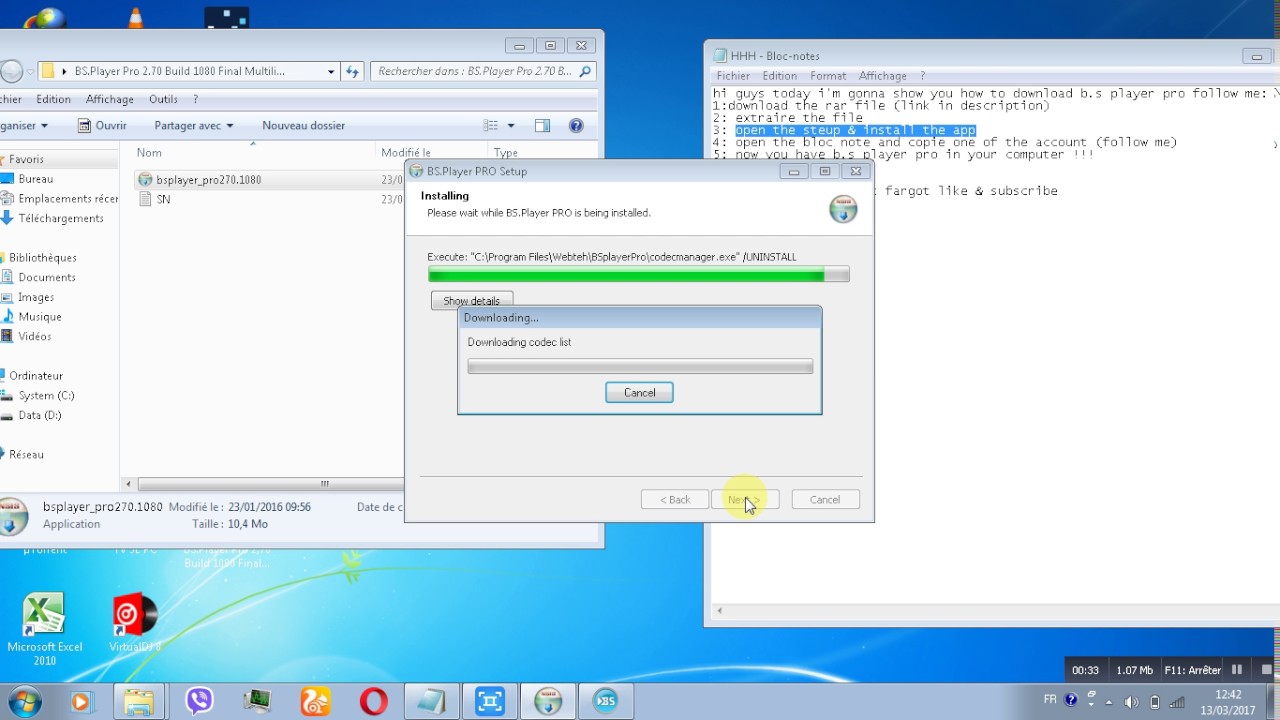Refresh the Explorer folder location
The height and width of the screenshot is (720, 1280).
tap(352, 71)
